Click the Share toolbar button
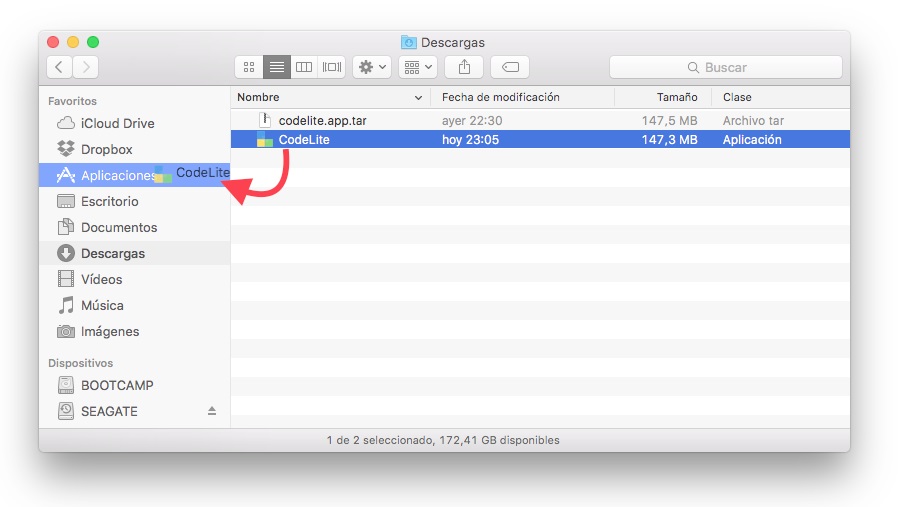The height and width of the screenshot is (507, 905). tap(464, 67)
